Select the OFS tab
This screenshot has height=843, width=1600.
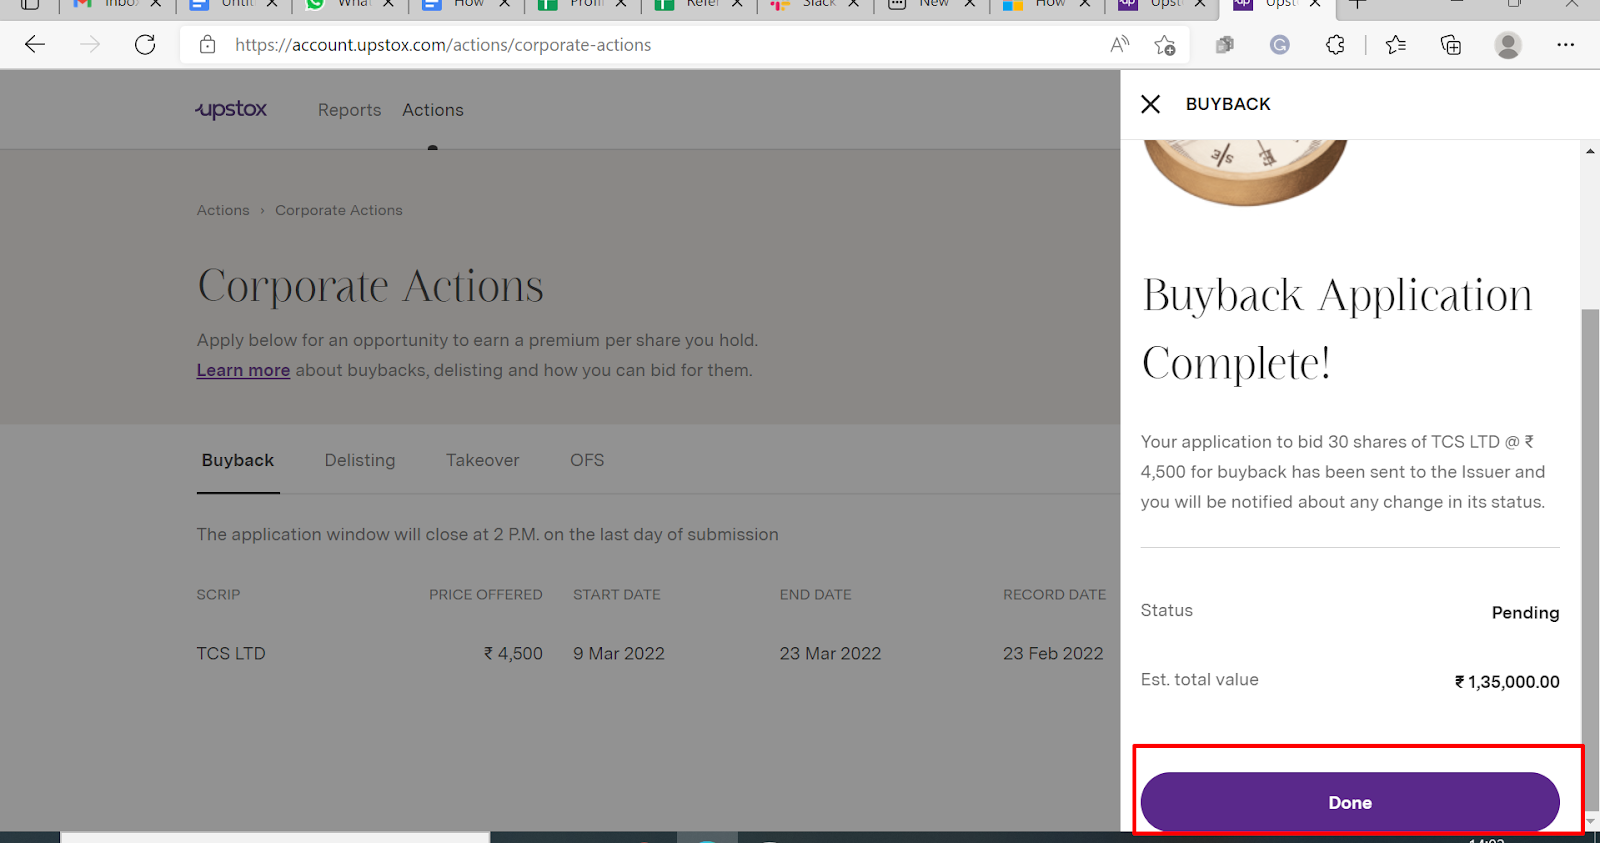587,460
